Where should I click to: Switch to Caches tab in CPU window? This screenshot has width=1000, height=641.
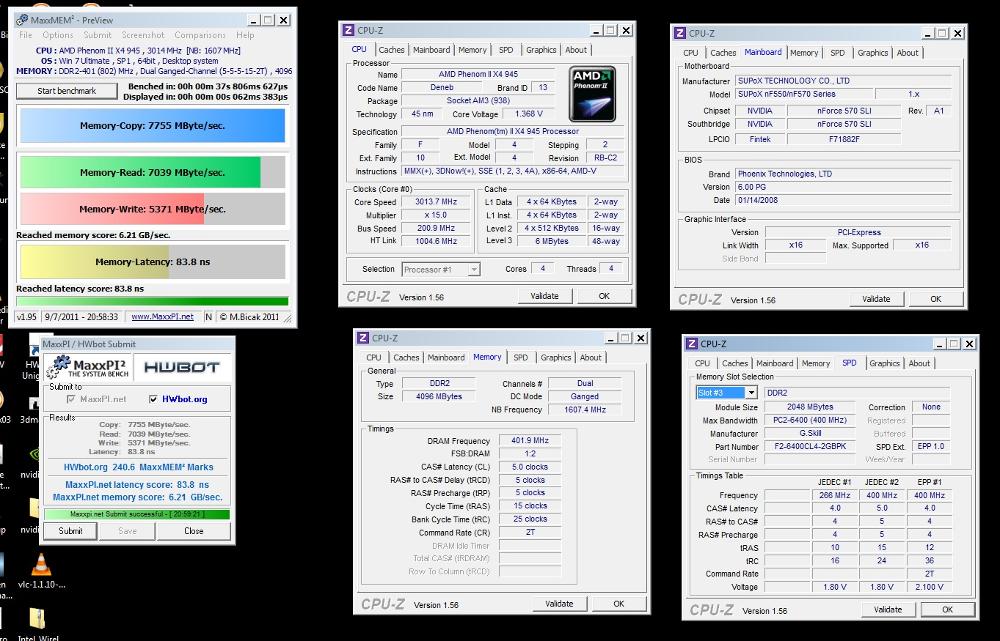tap(391, 50)
